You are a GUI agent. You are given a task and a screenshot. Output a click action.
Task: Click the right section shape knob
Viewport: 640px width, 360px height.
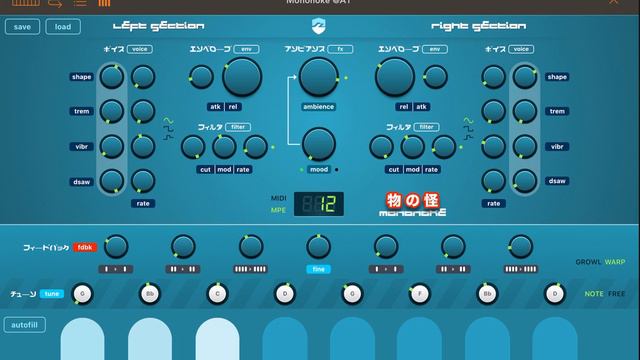(524, 77)
